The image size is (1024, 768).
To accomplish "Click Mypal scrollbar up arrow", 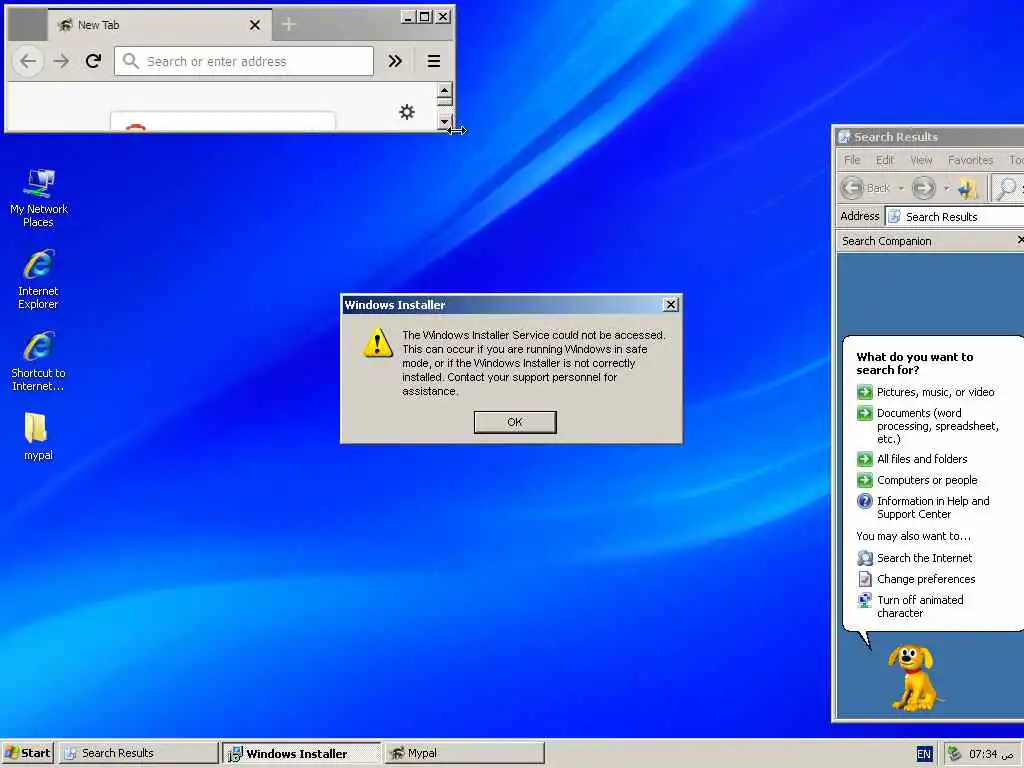I will click(445, 91).
